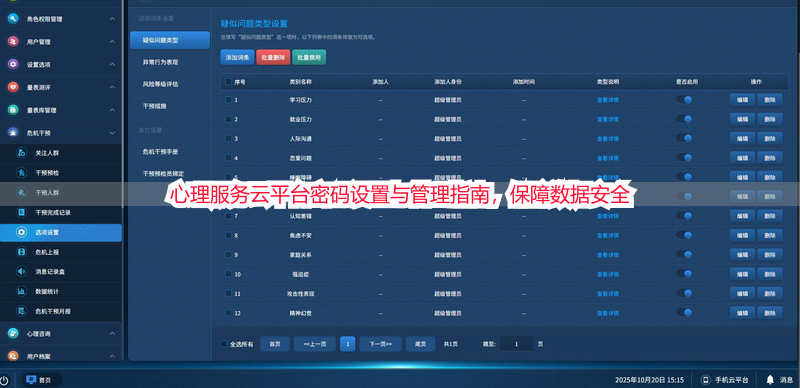The image size is (800, 388).
Task: Click the 首页 monitor icon in taskbar
Action: pyautogui.click(x=31, y=380)
